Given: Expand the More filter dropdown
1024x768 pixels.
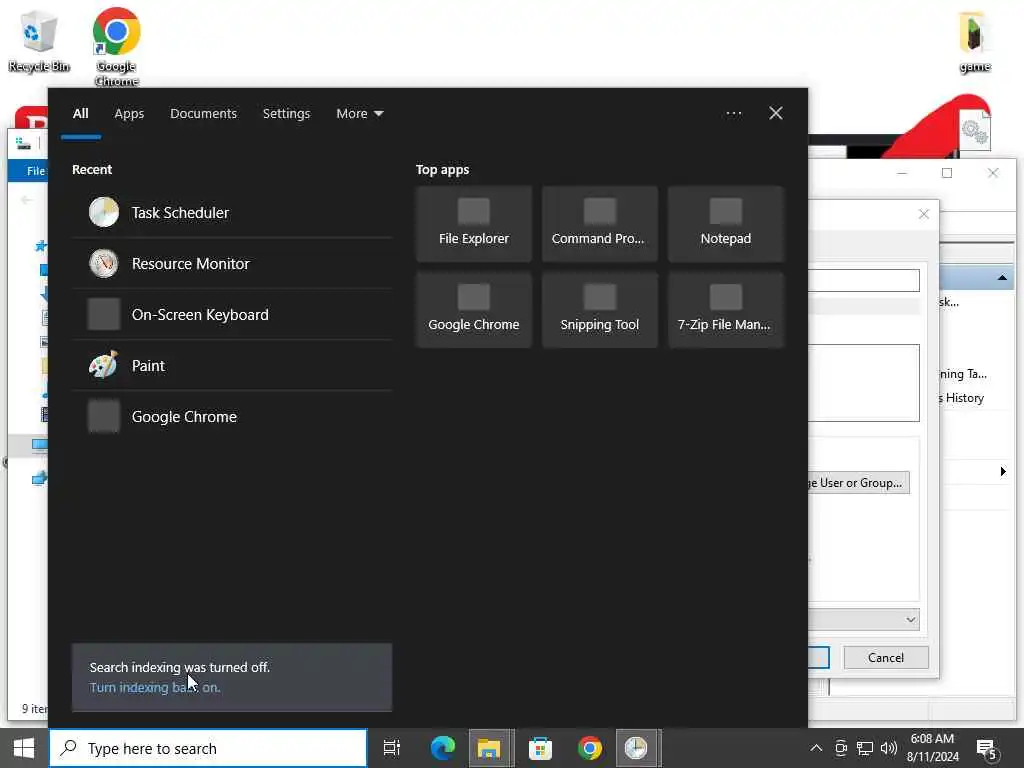Looking at the screenshot, I should coord(359,114).
